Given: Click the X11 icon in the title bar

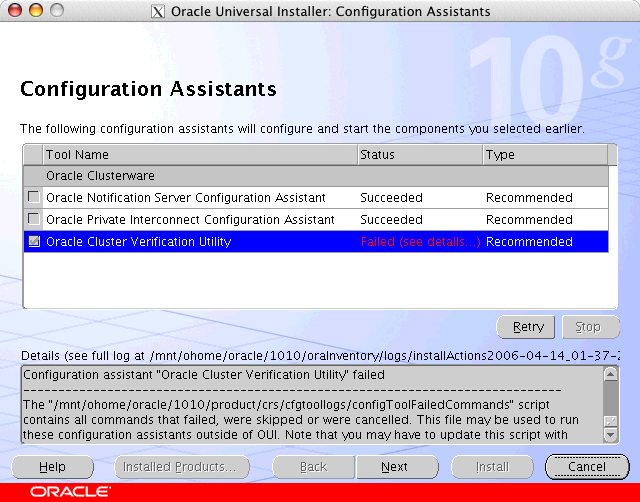Looking at the screenshot, I should click(x=157, y=12).
